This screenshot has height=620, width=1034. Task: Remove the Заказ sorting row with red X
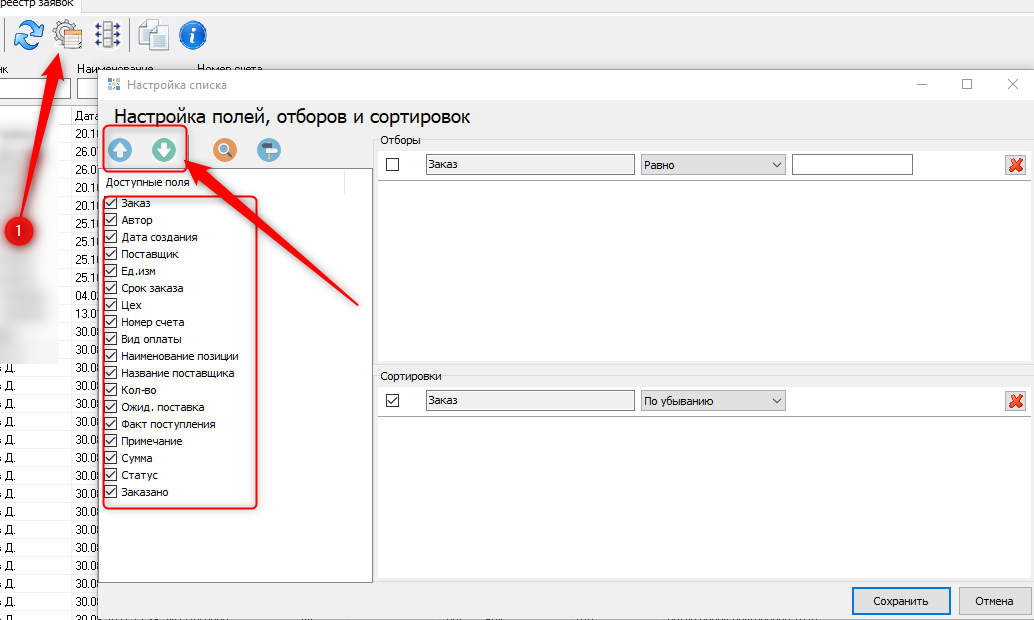tap(1016, 401)
